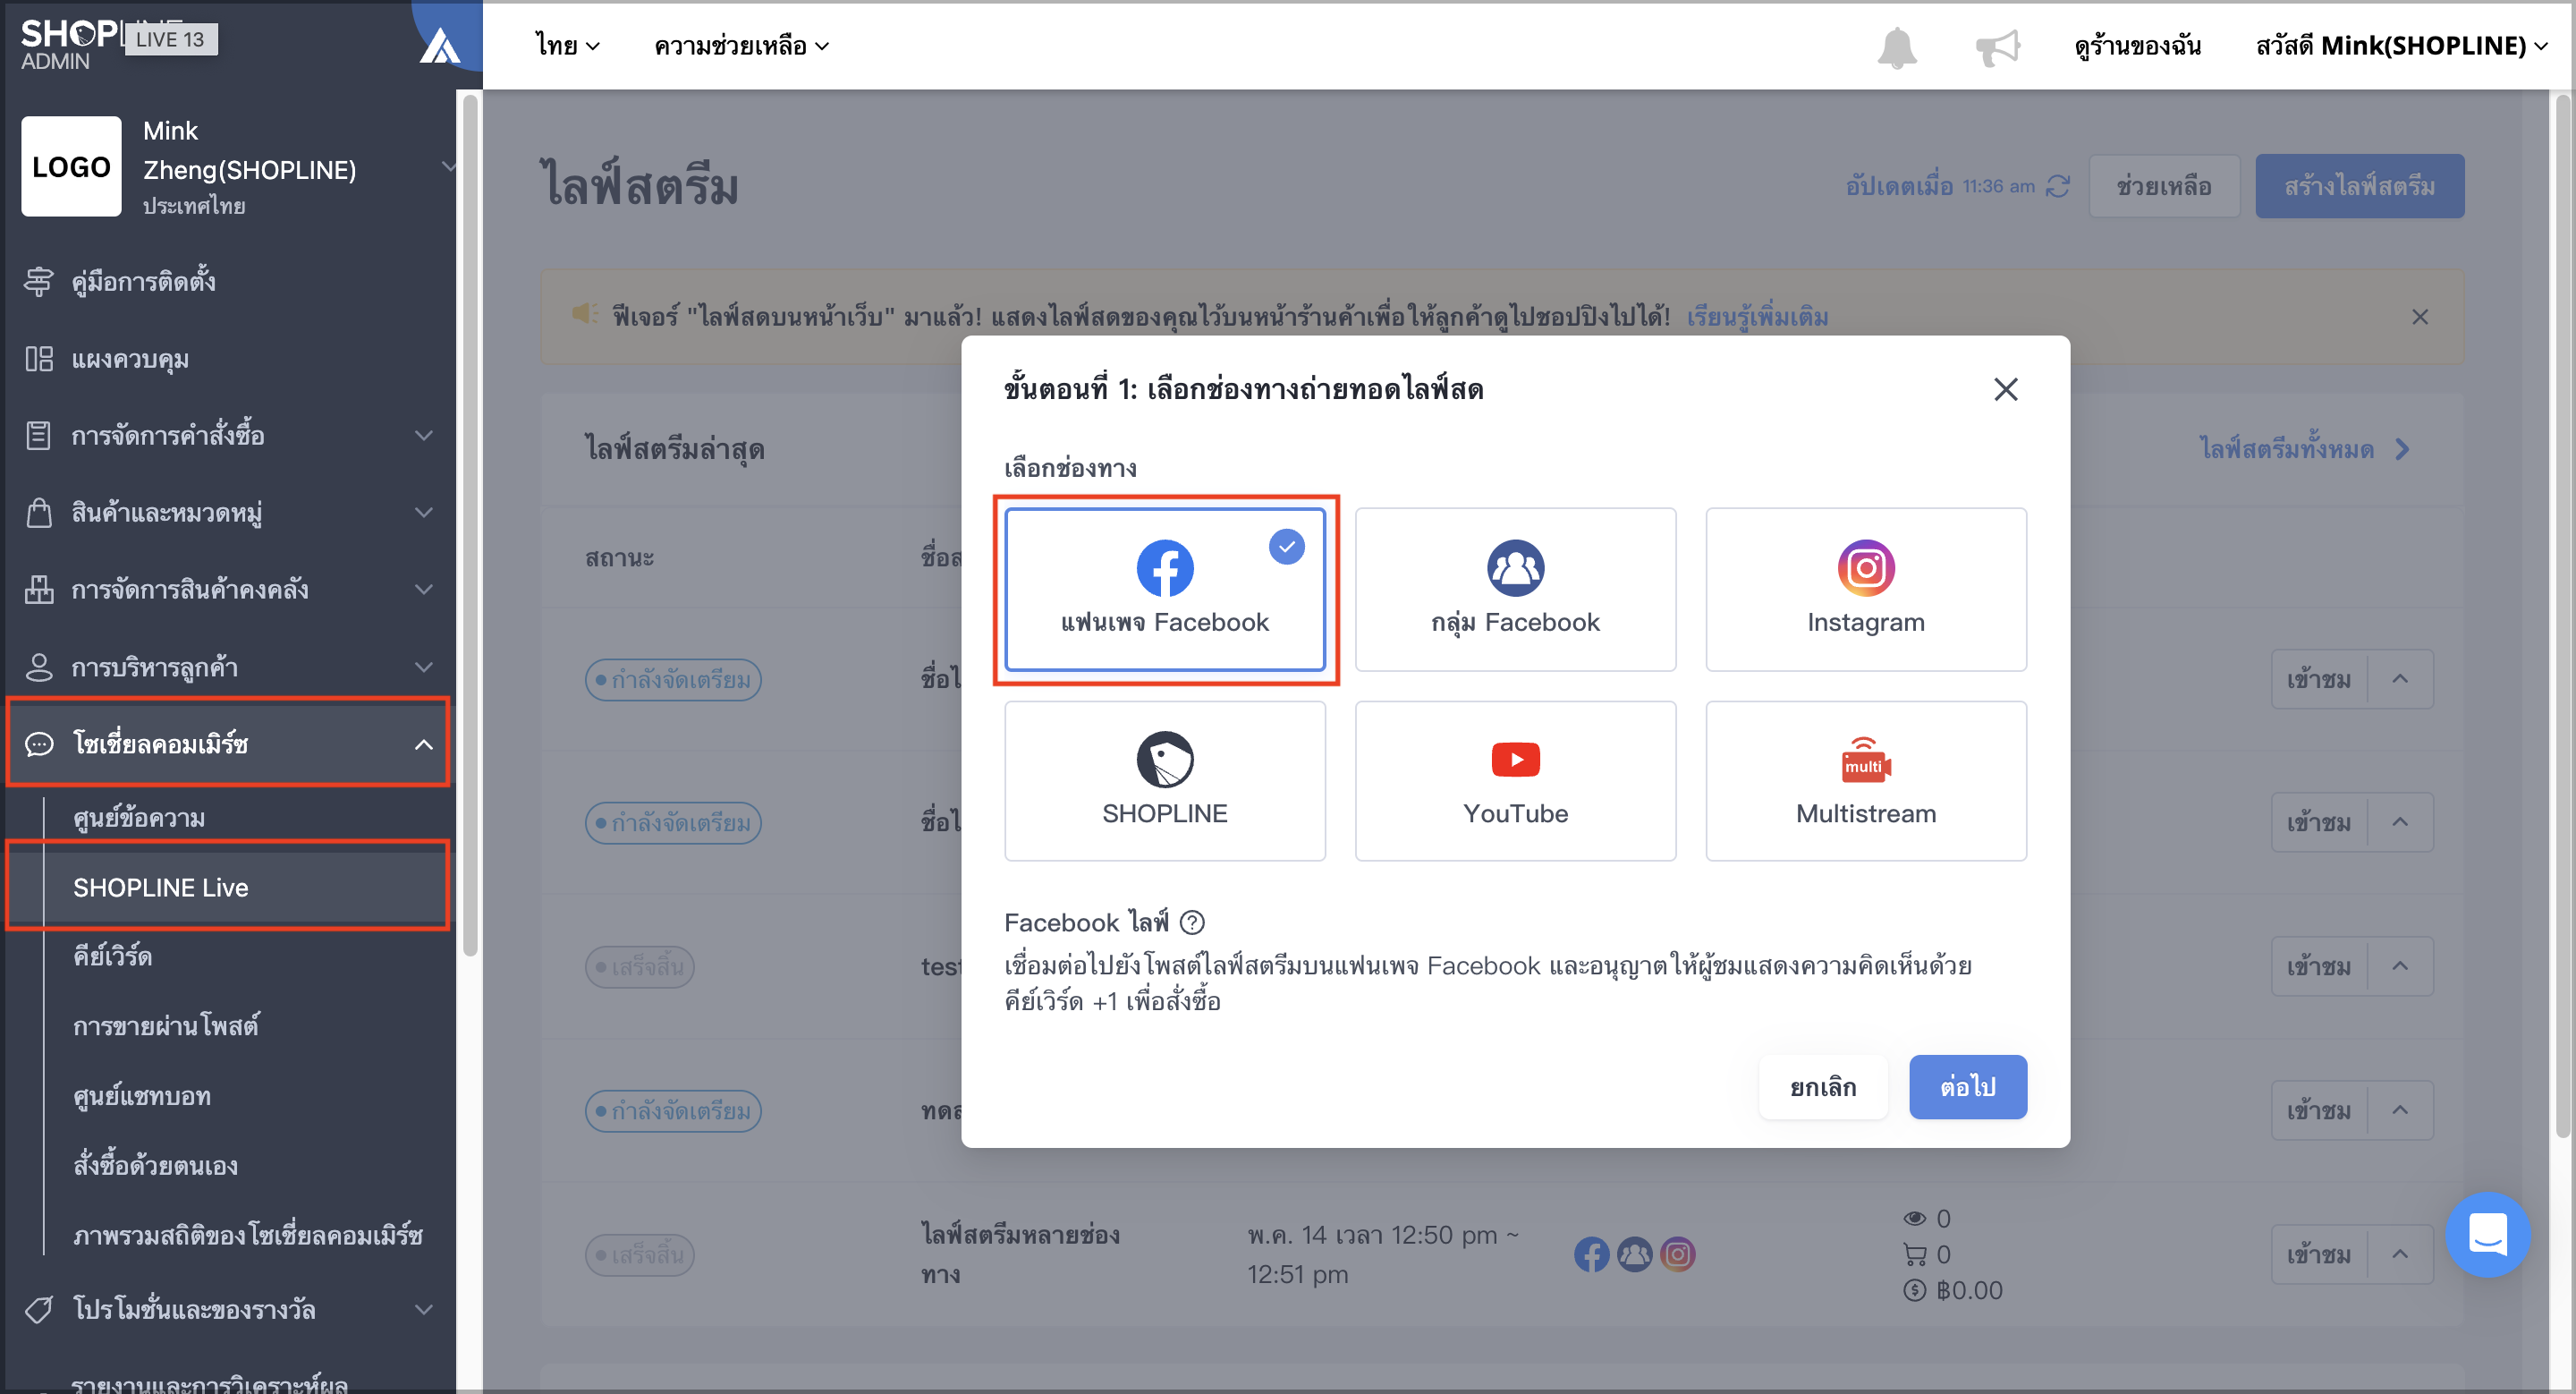Select the Instagram channel option
Image resolution: width=2576 pixels, height=1394 pixels.
click(1865, 589)
